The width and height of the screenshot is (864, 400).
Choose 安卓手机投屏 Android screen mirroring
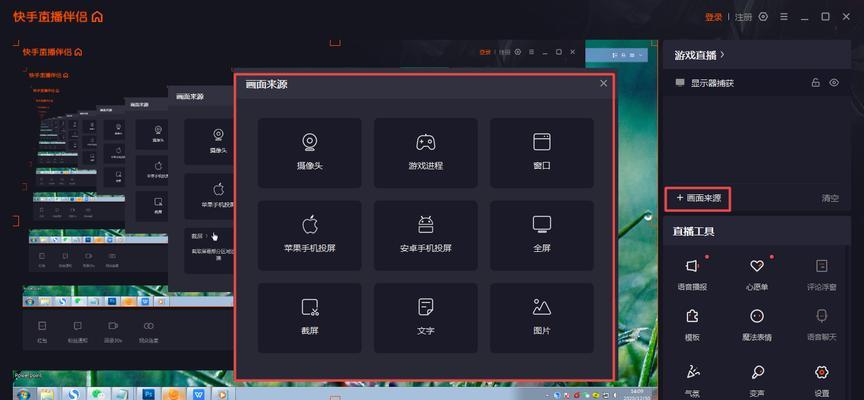(x=425, y=235)
